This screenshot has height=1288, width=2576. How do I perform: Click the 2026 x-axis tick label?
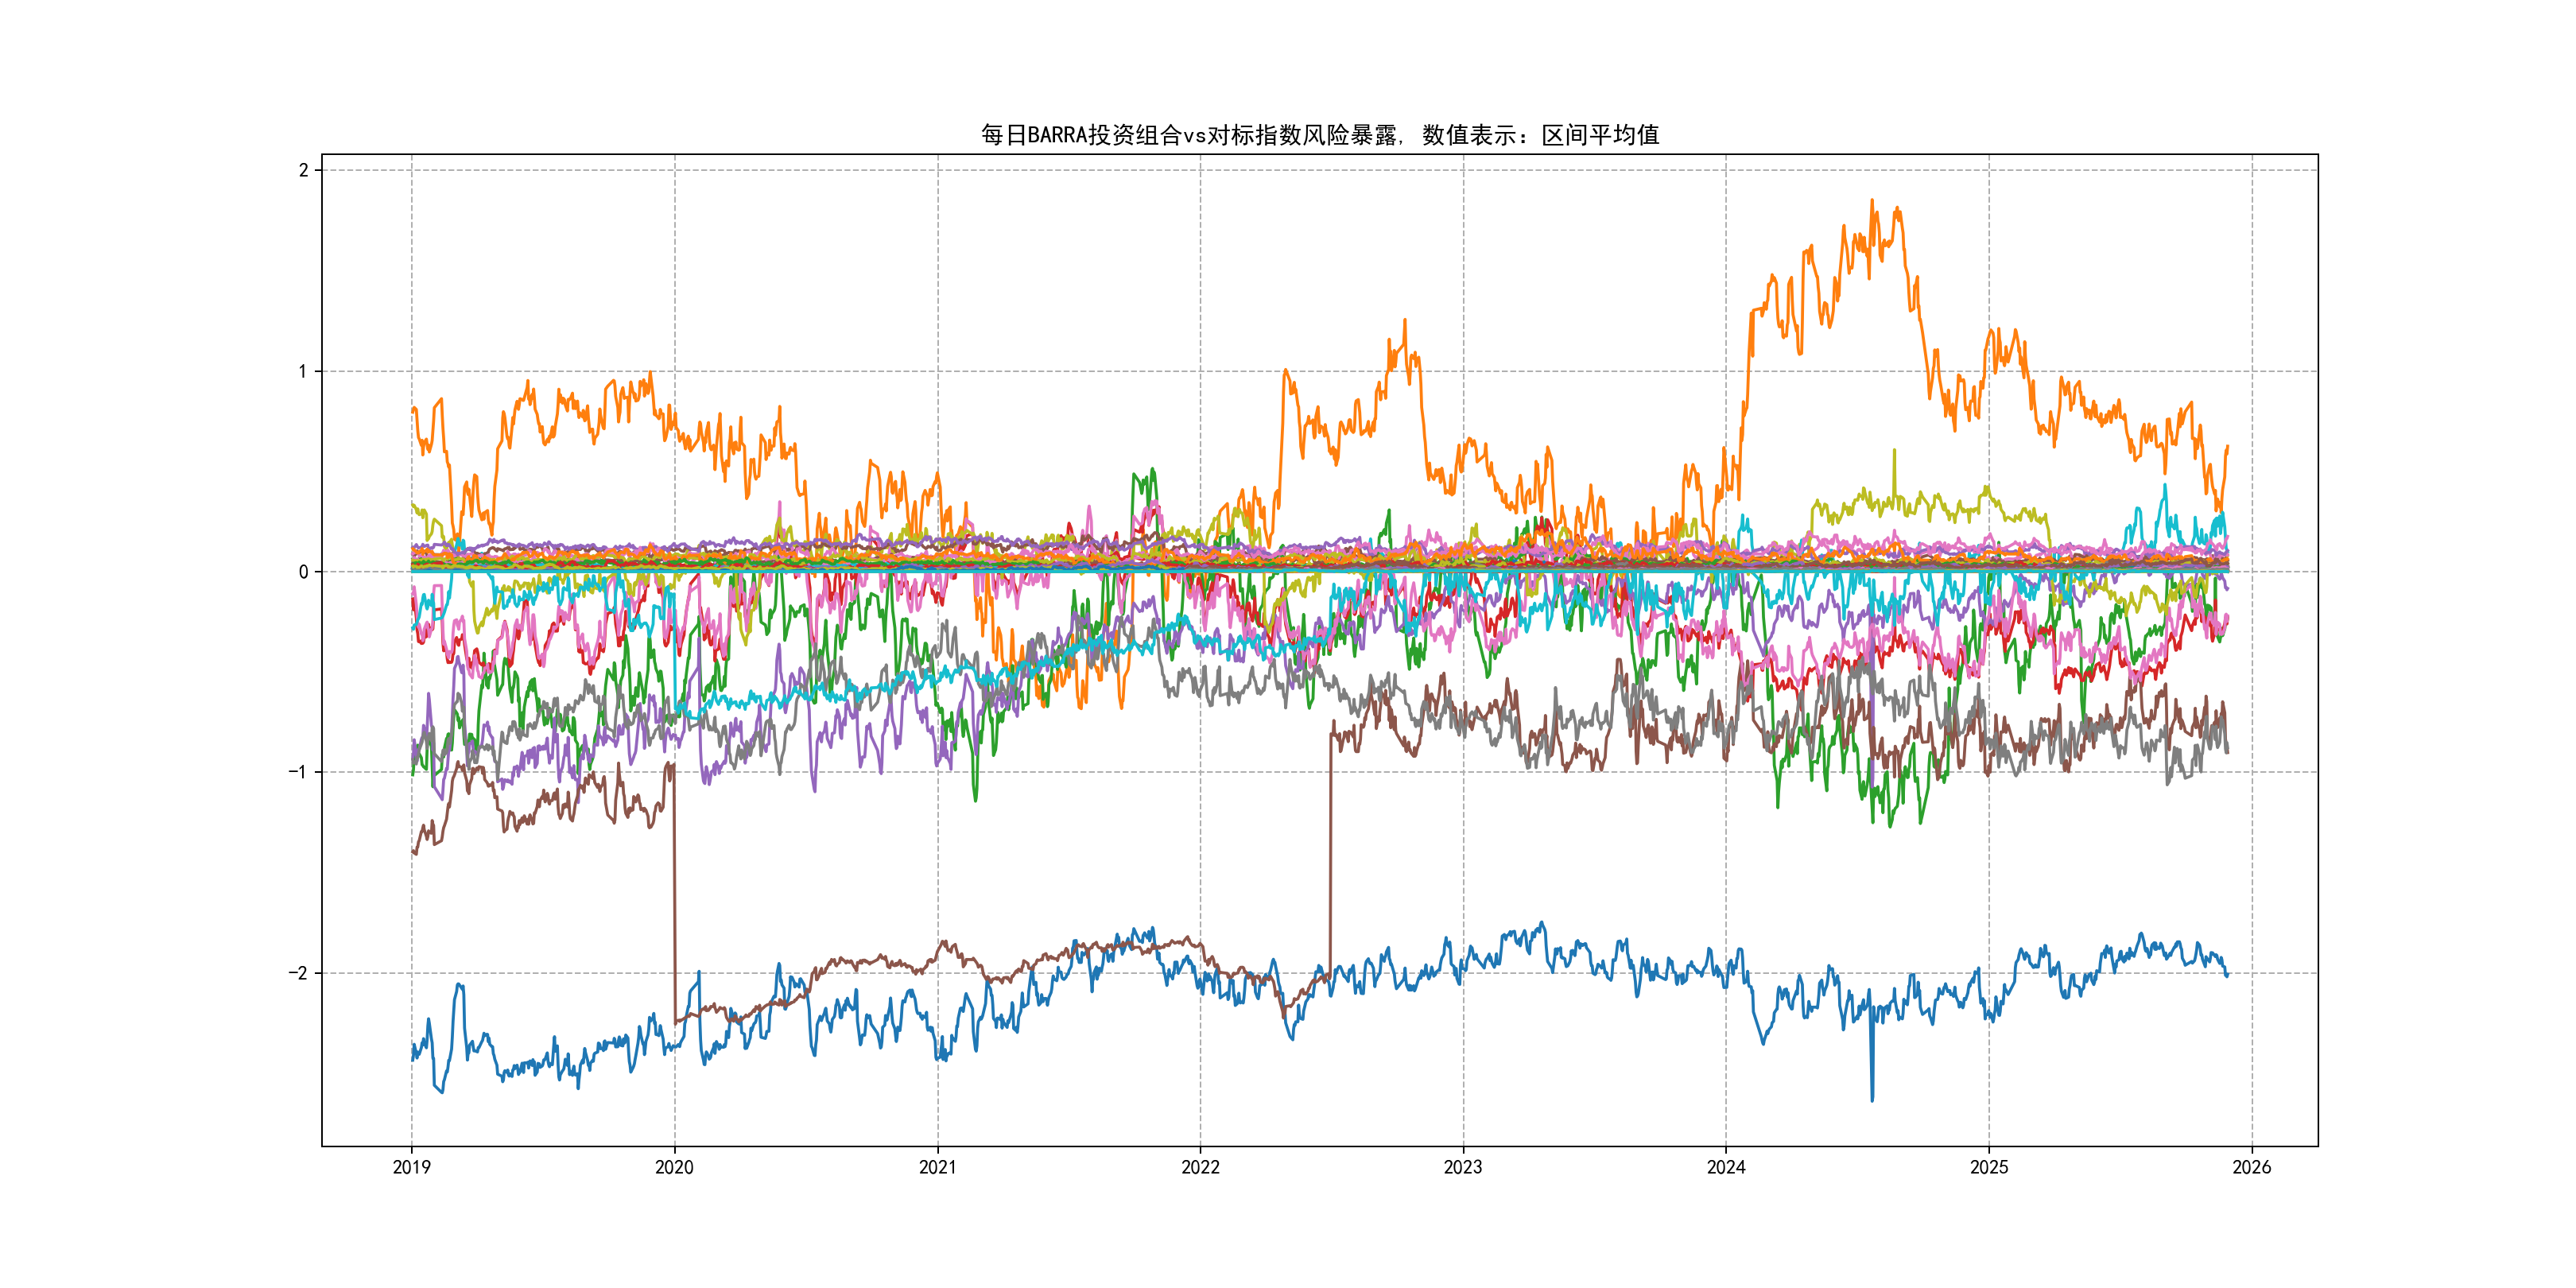pos(2252,1167)
